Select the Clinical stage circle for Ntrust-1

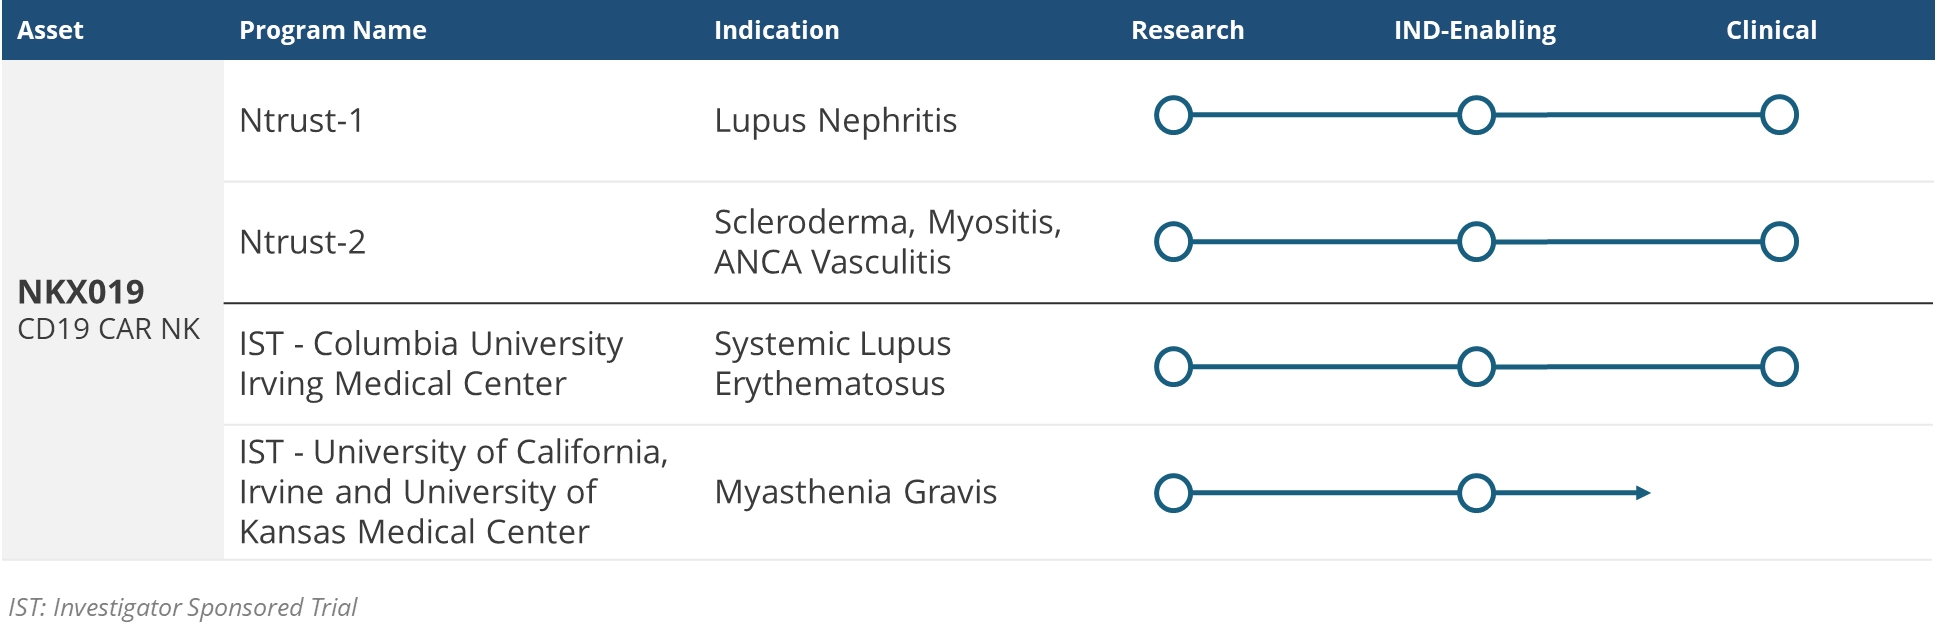coord(1779,115)
